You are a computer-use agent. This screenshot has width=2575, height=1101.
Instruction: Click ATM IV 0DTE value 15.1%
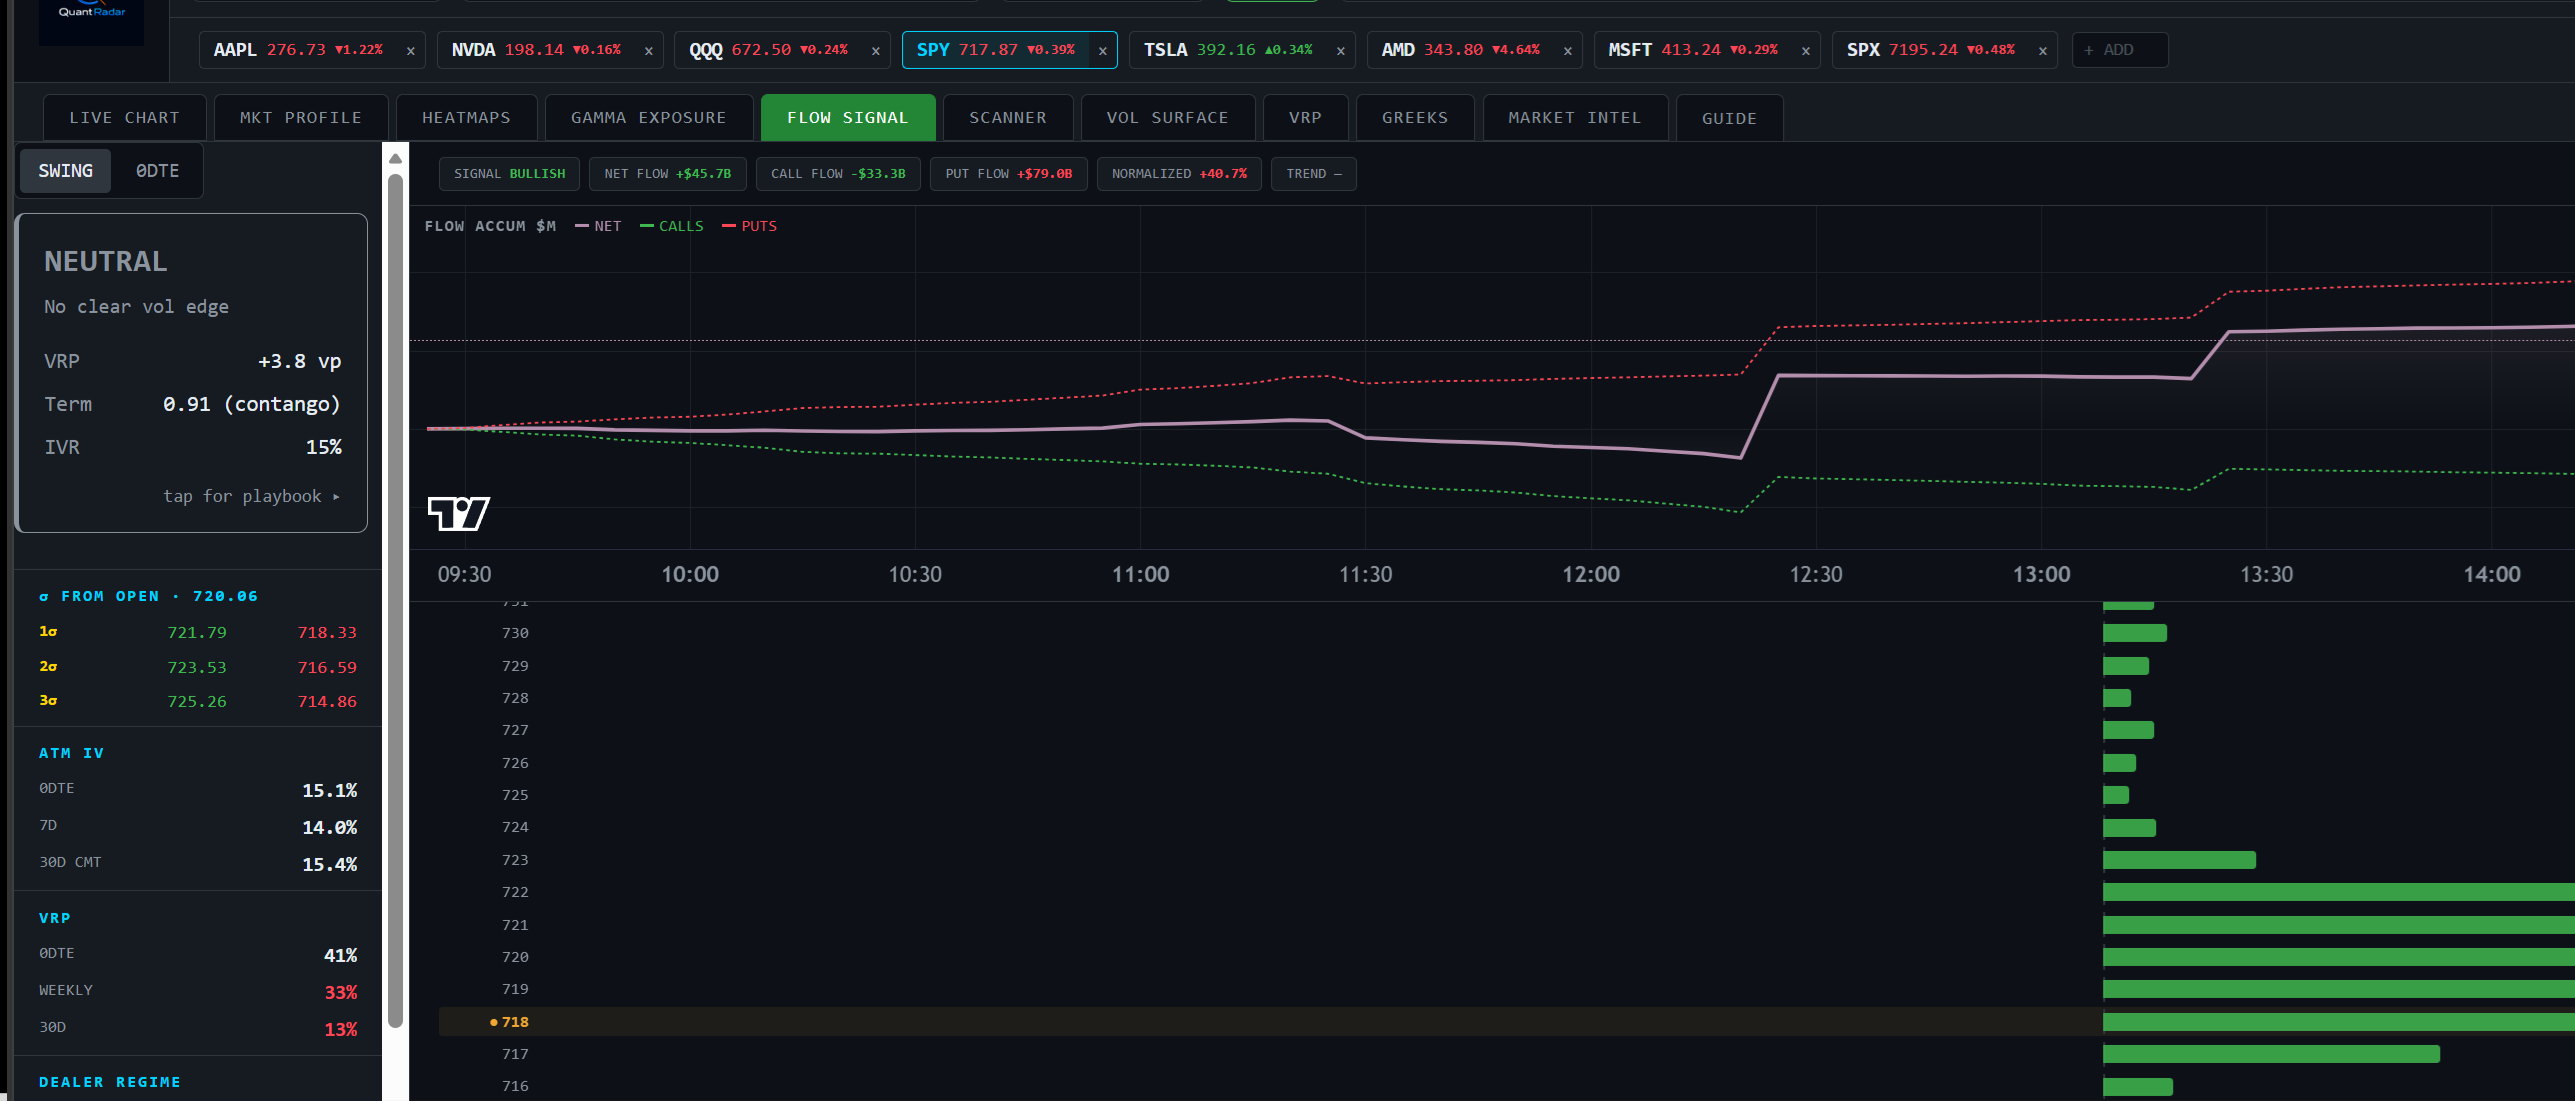(x=330, y=791)
